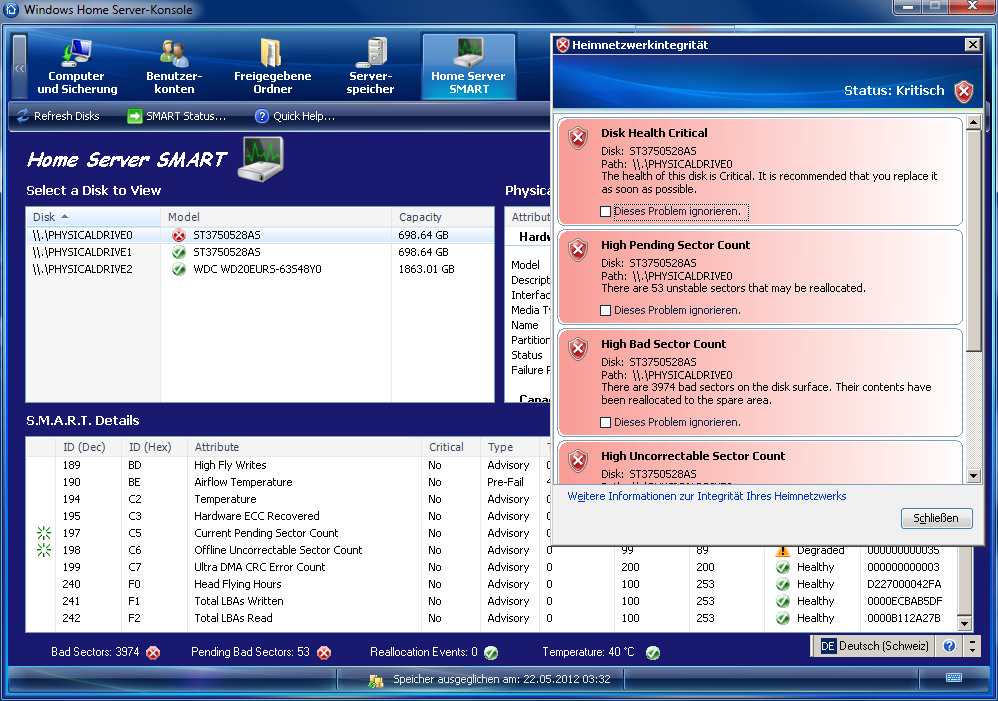The width and height of the screenshot is (998, 701).
Task: Click the Refresh Disks toolbar button
Action: click(x=58, y=116)
